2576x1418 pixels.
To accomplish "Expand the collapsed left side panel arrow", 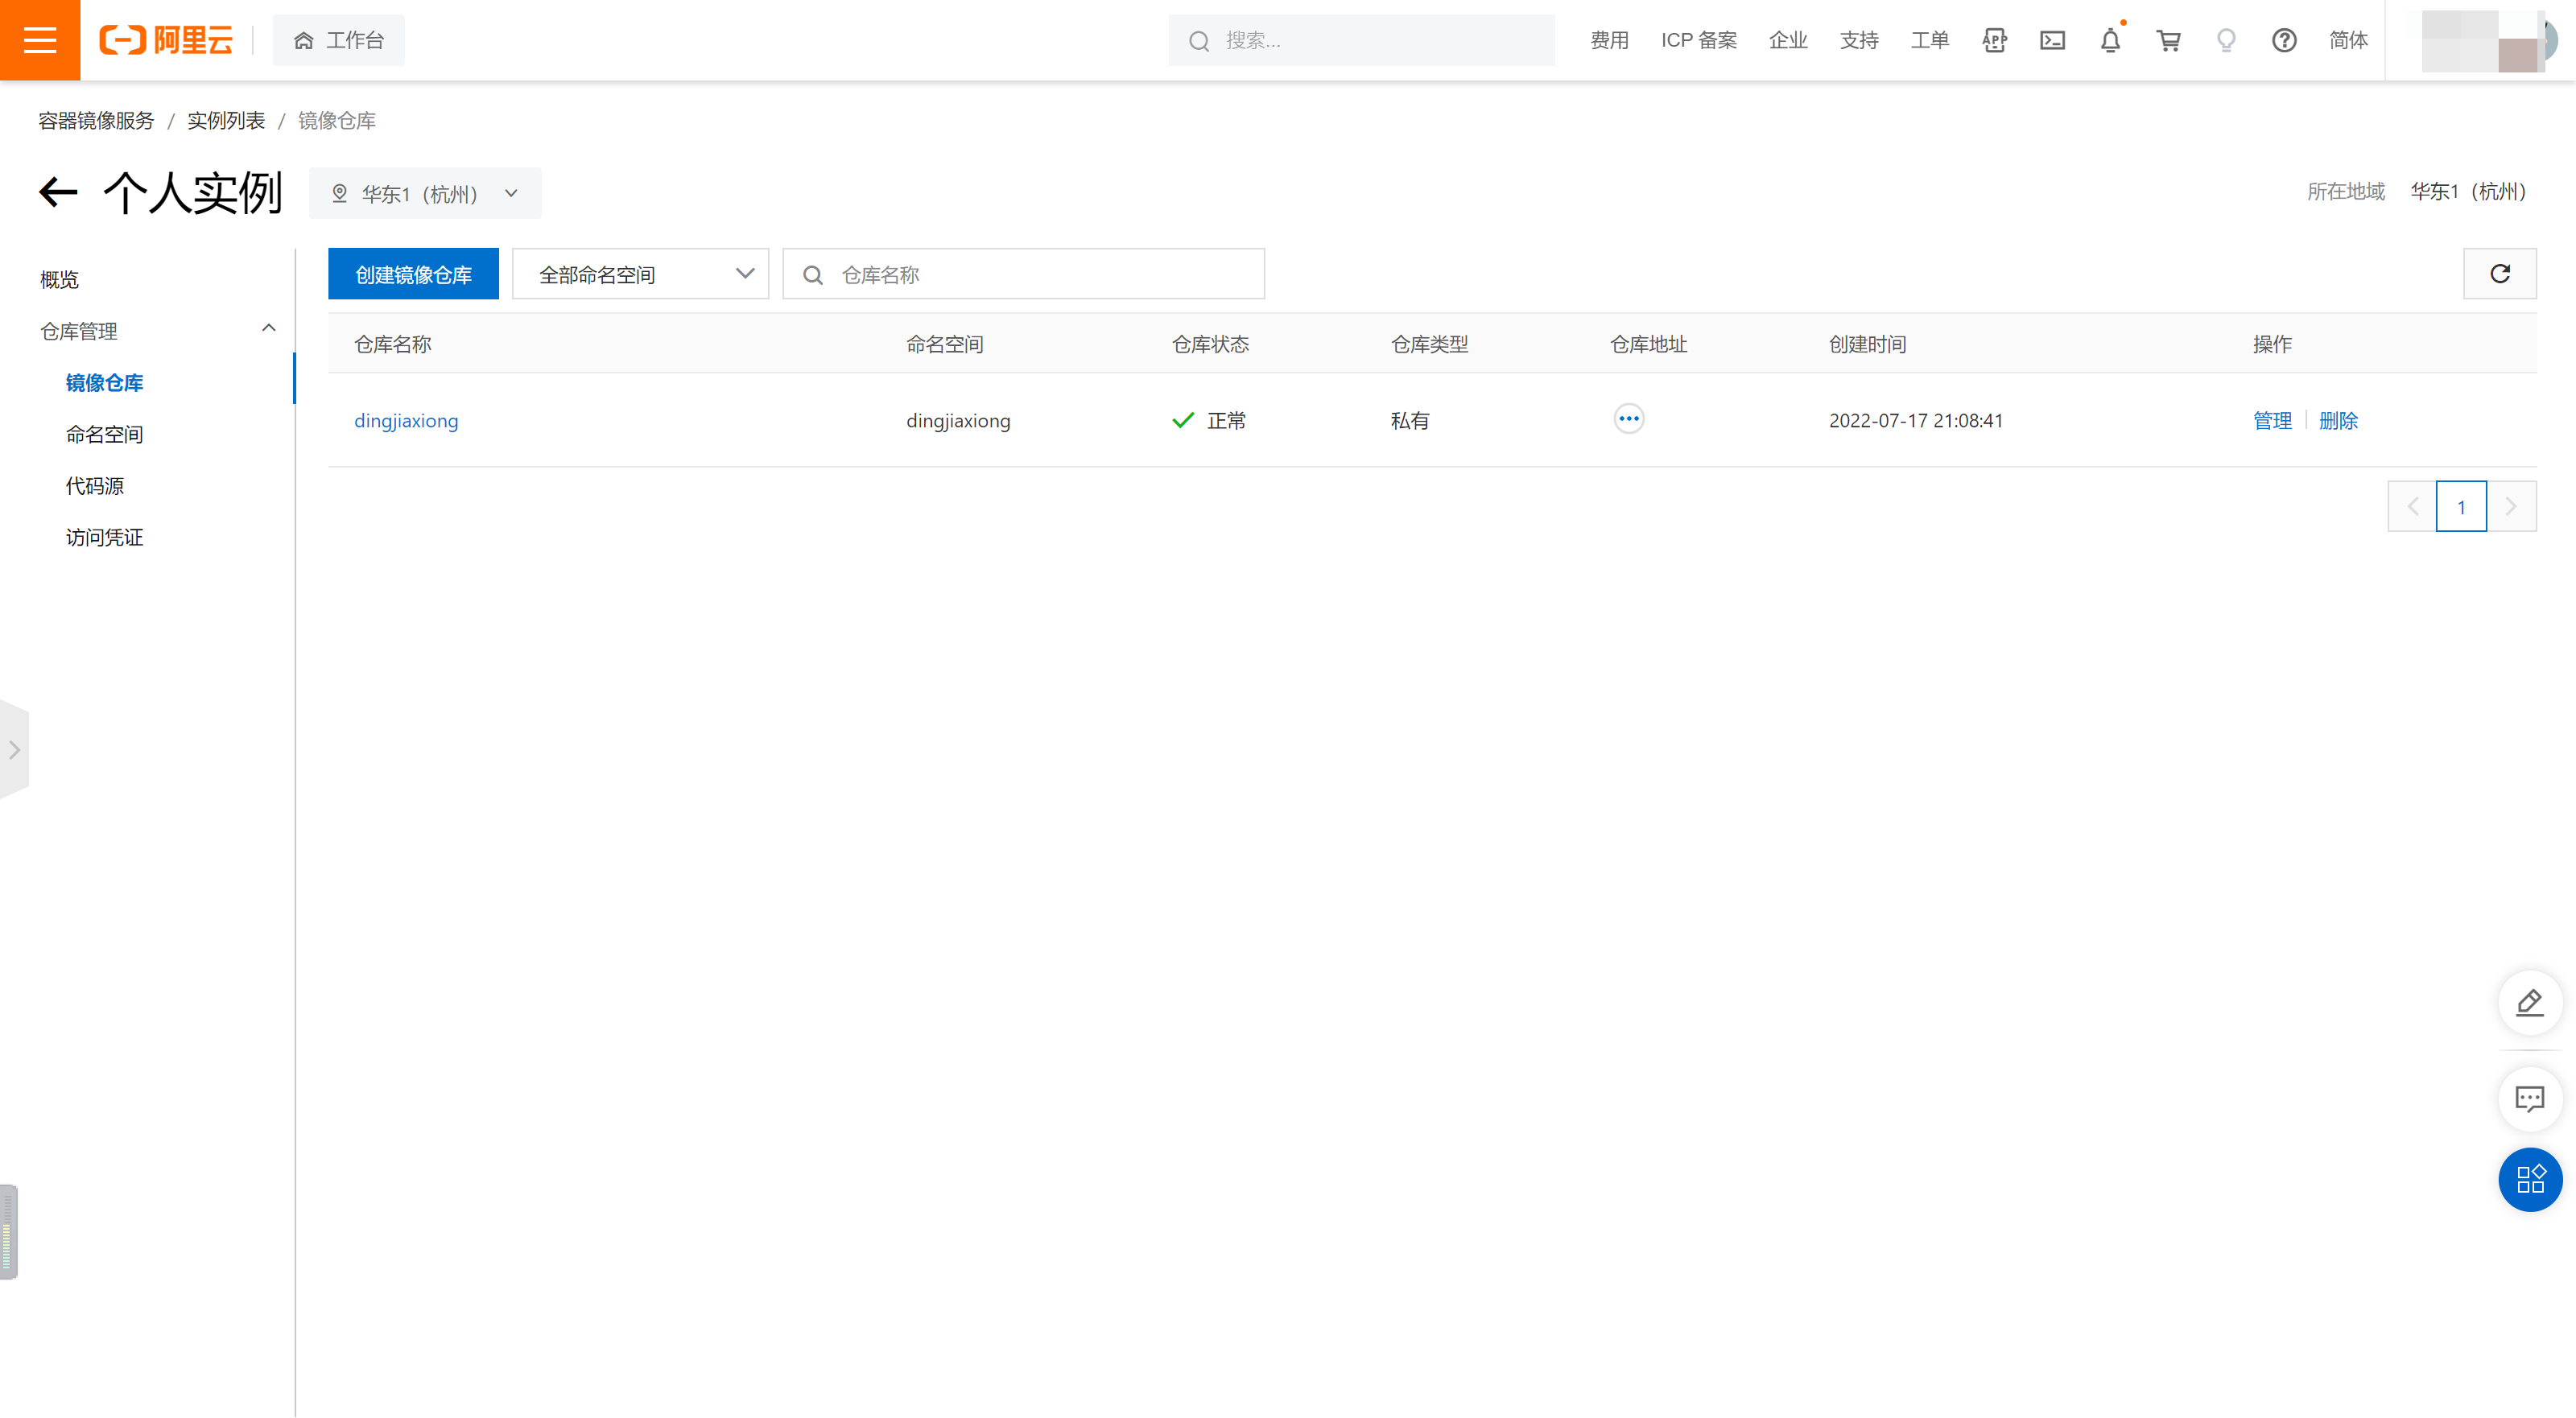I will coord(14,750).
